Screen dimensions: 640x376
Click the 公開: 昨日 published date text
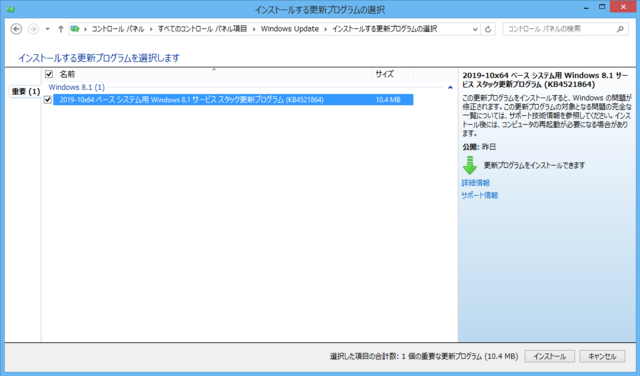pyautogui.click(x=479, y=147)
